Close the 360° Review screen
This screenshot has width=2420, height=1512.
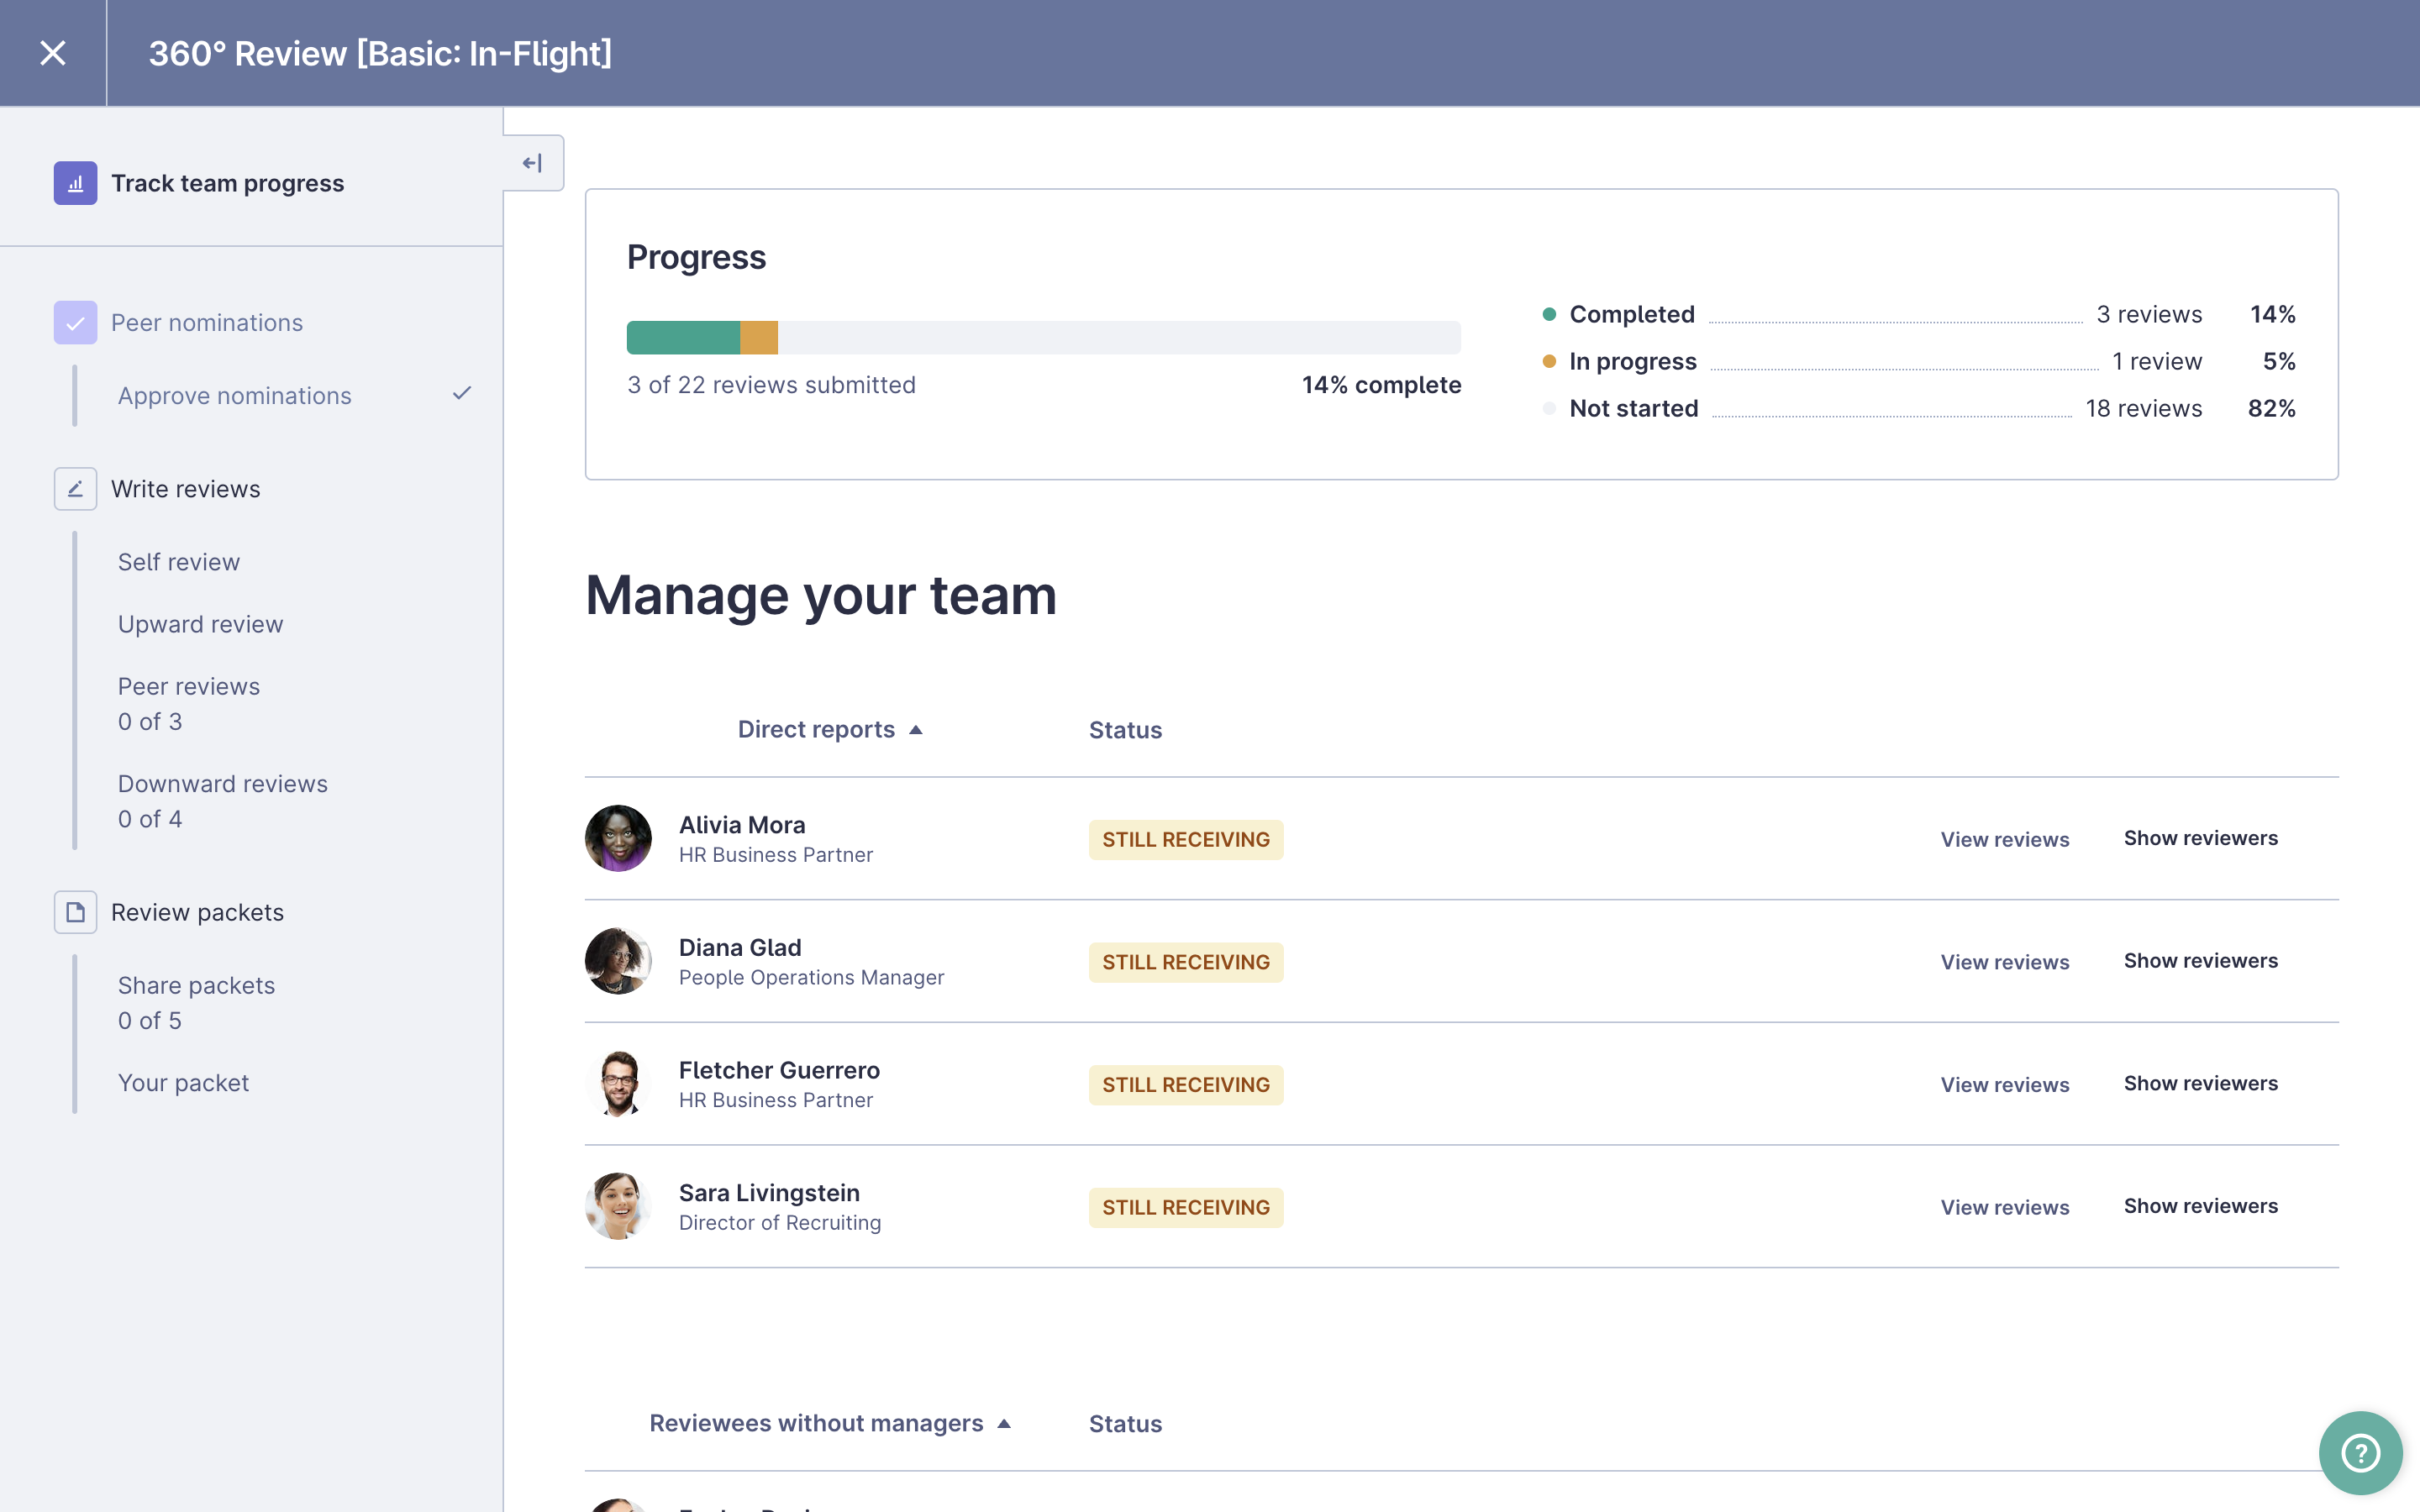52,52
